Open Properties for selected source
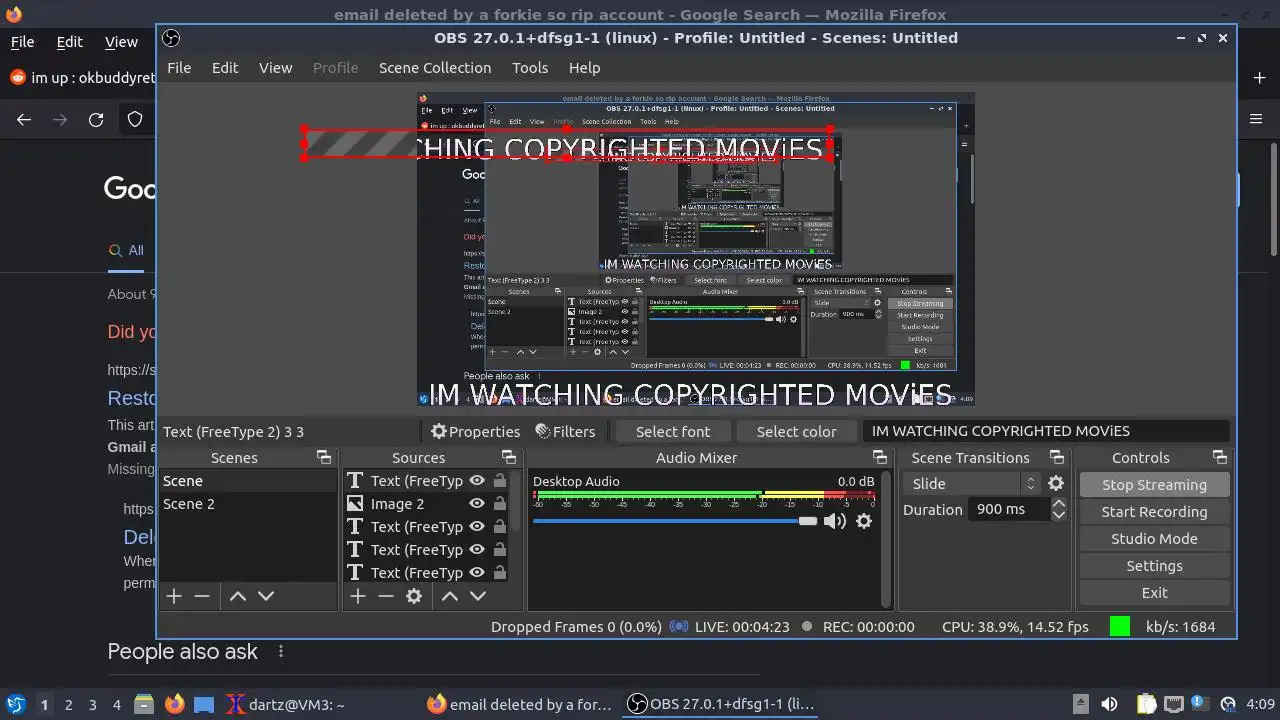 tap(476, 432)
